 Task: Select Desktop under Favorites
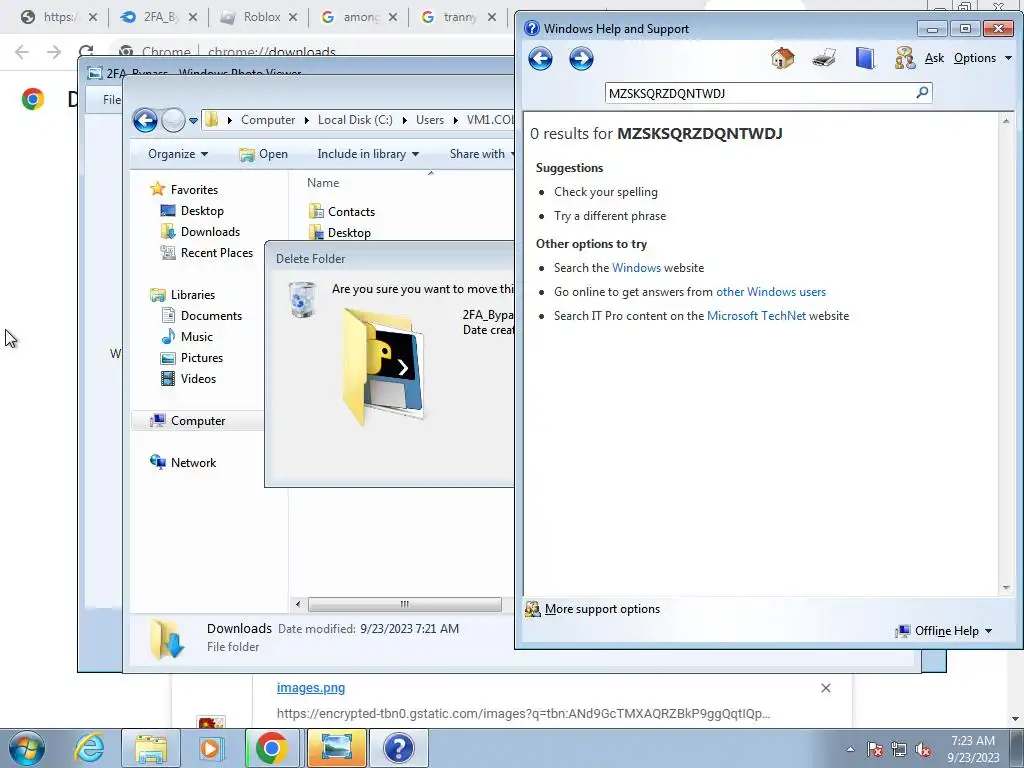coord(202,211)
